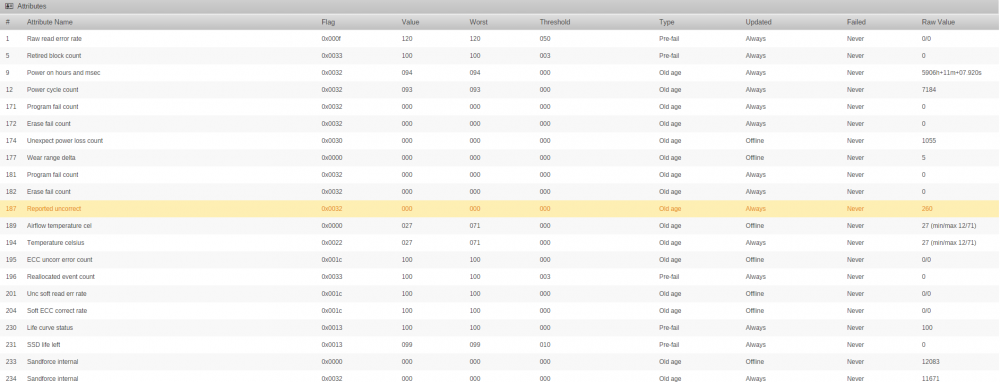
Task: Click raw value '12083'
Action: coord(930,362)
